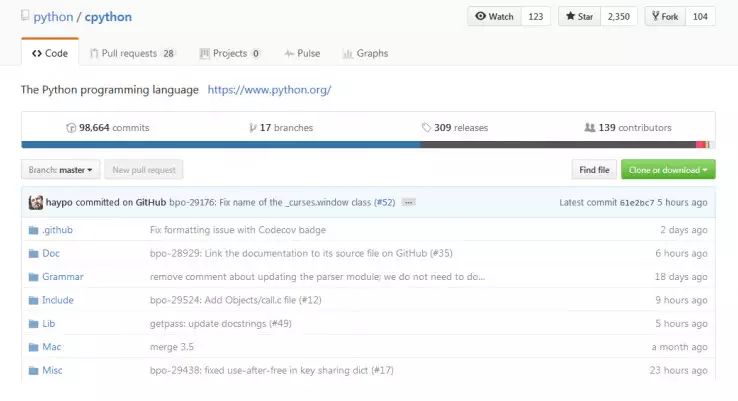This screenshot has width=738, height=401.
Task: Open the Lib folder
Action: click(48, 323)
